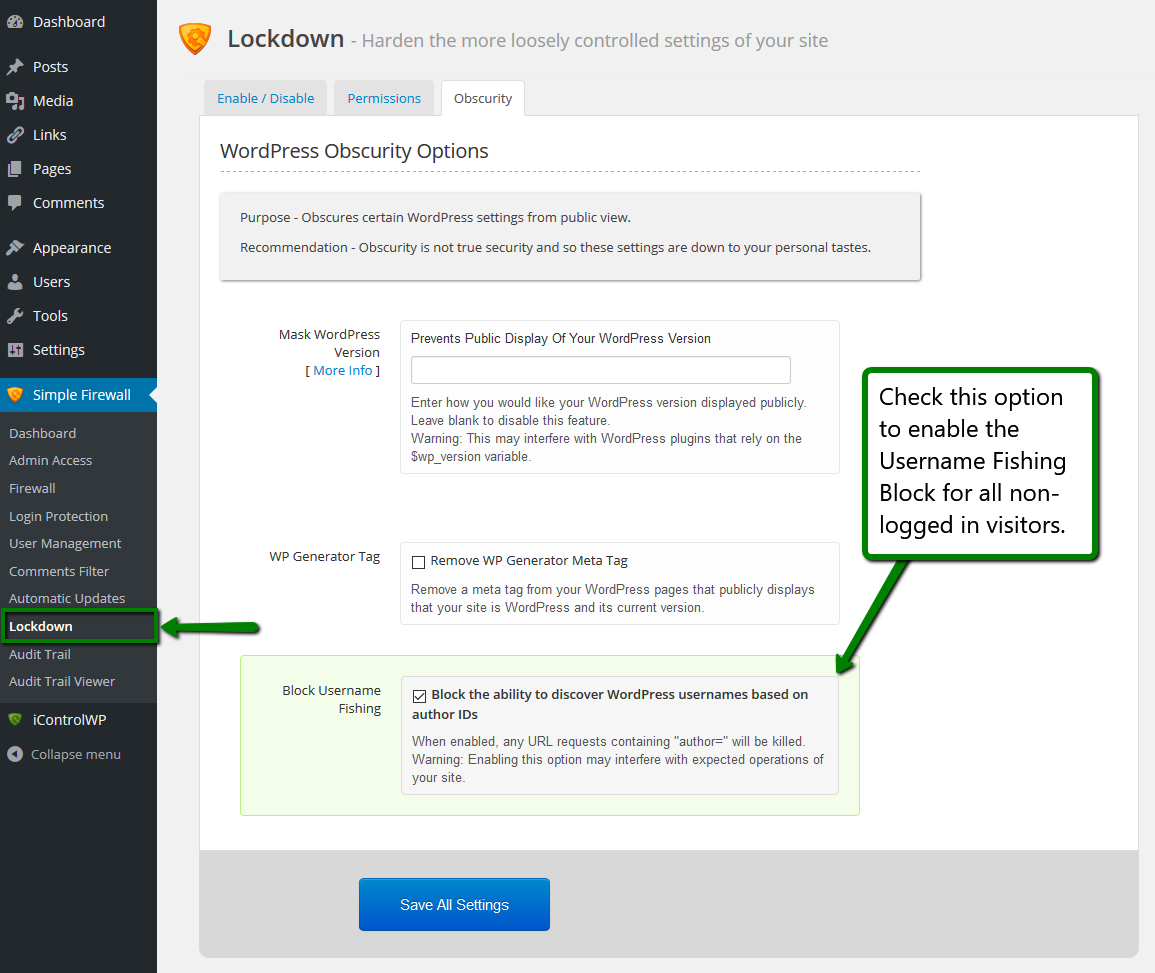Click Collapse menu text

tap(75, 754)
